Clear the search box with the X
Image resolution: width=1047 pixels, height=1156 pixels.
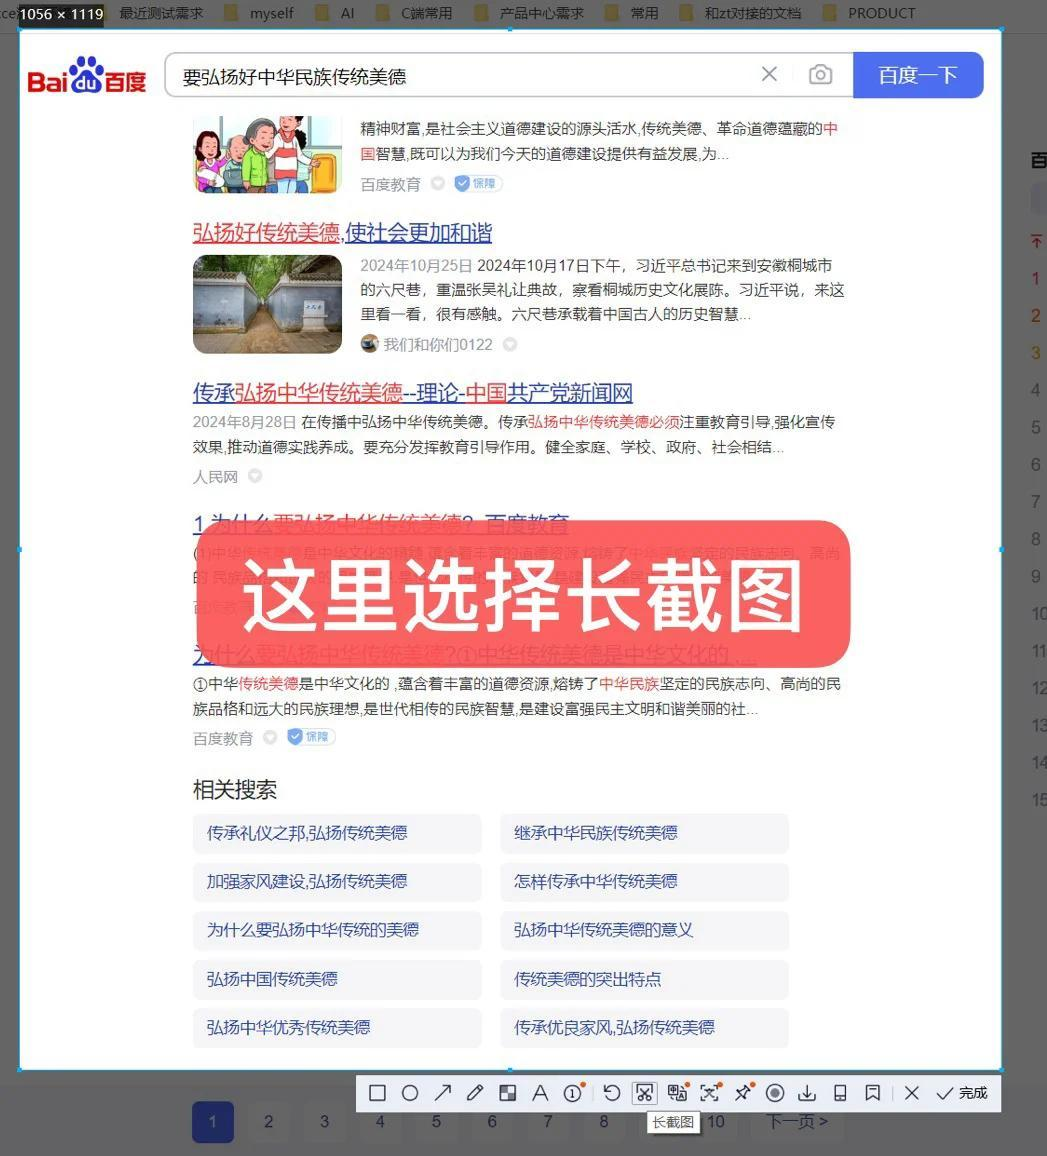768,74
